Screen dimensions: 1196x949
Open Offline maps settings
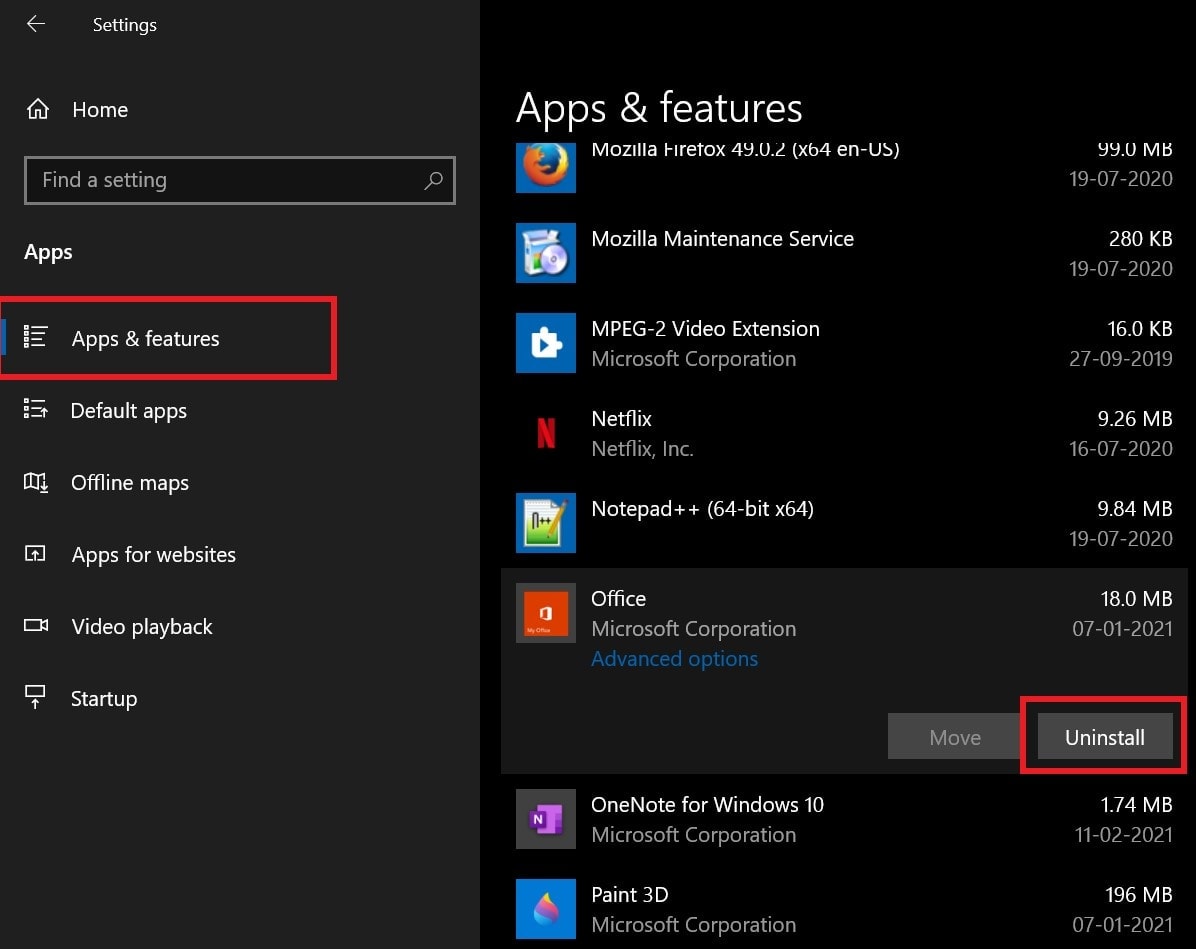[x=130, y=483]
